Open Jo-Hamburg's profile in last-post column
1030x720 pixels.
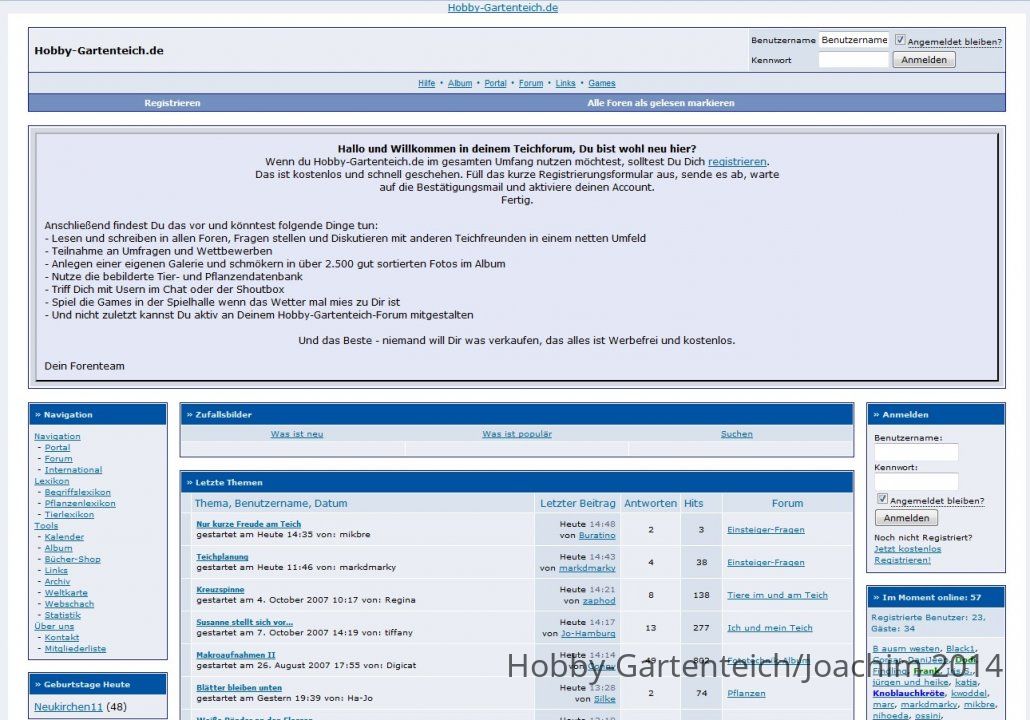point(588,634)
